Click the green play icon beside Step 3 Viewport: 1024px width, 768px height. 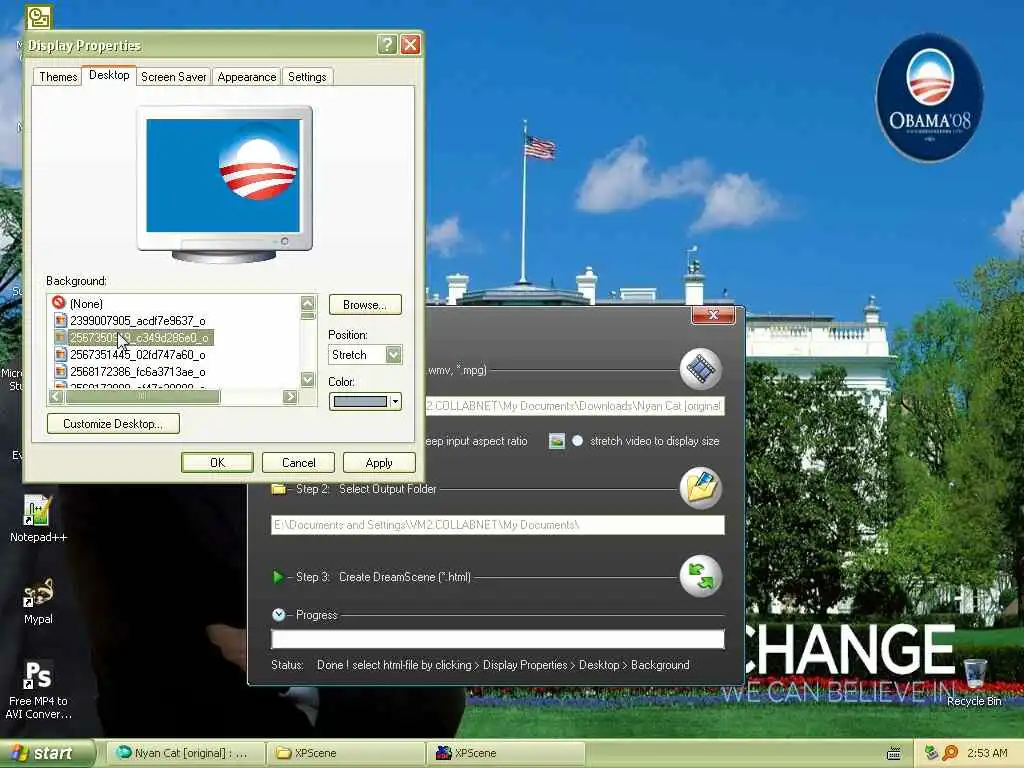[x=278, y=577]
